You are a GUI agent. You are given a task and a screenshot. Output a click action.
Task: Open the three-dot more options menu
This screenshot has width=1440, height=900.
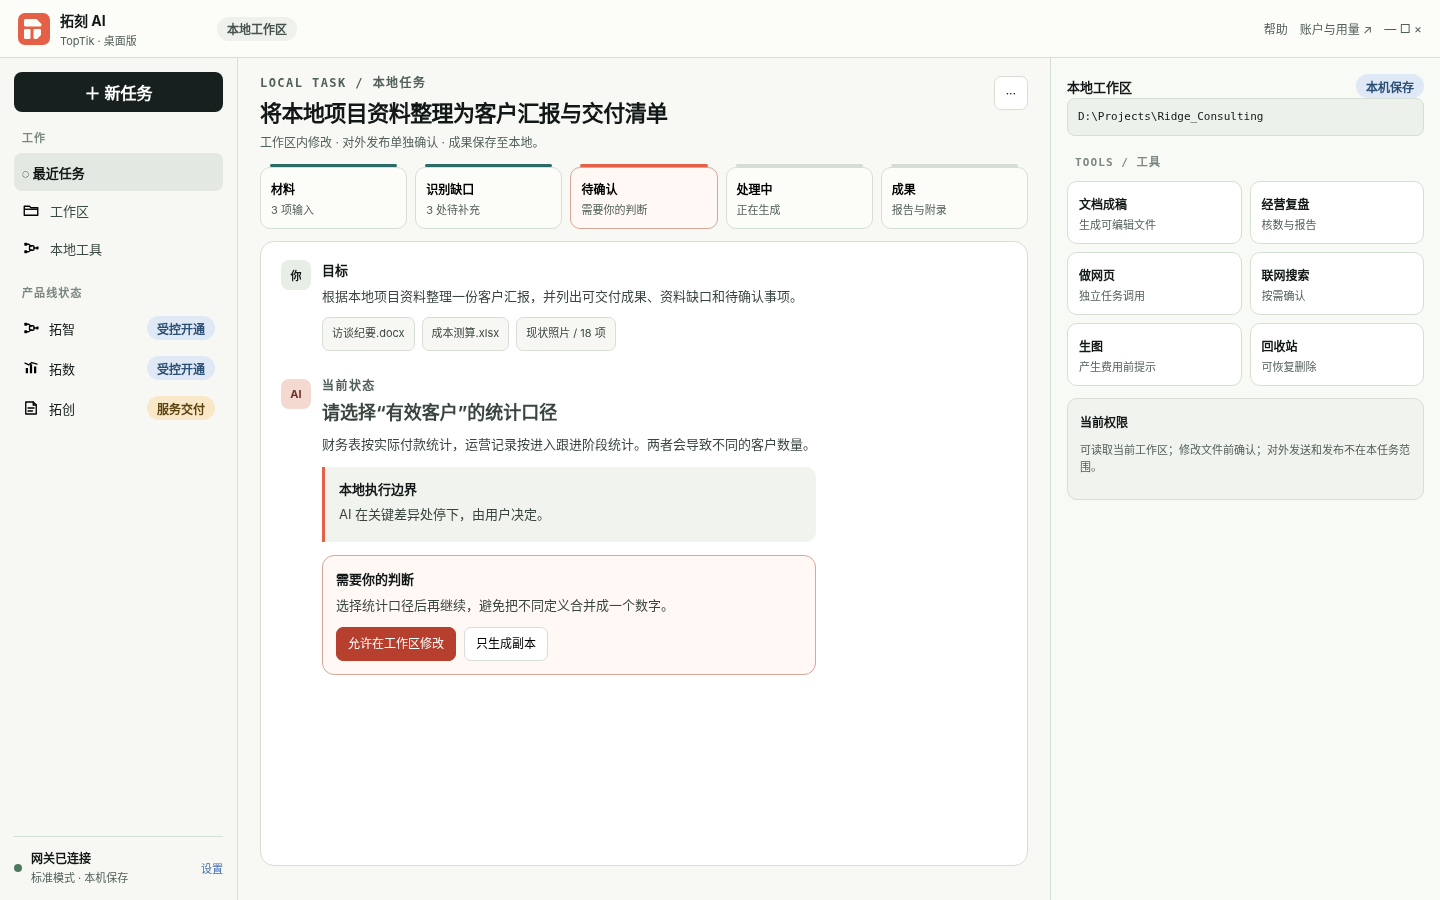1011,93
